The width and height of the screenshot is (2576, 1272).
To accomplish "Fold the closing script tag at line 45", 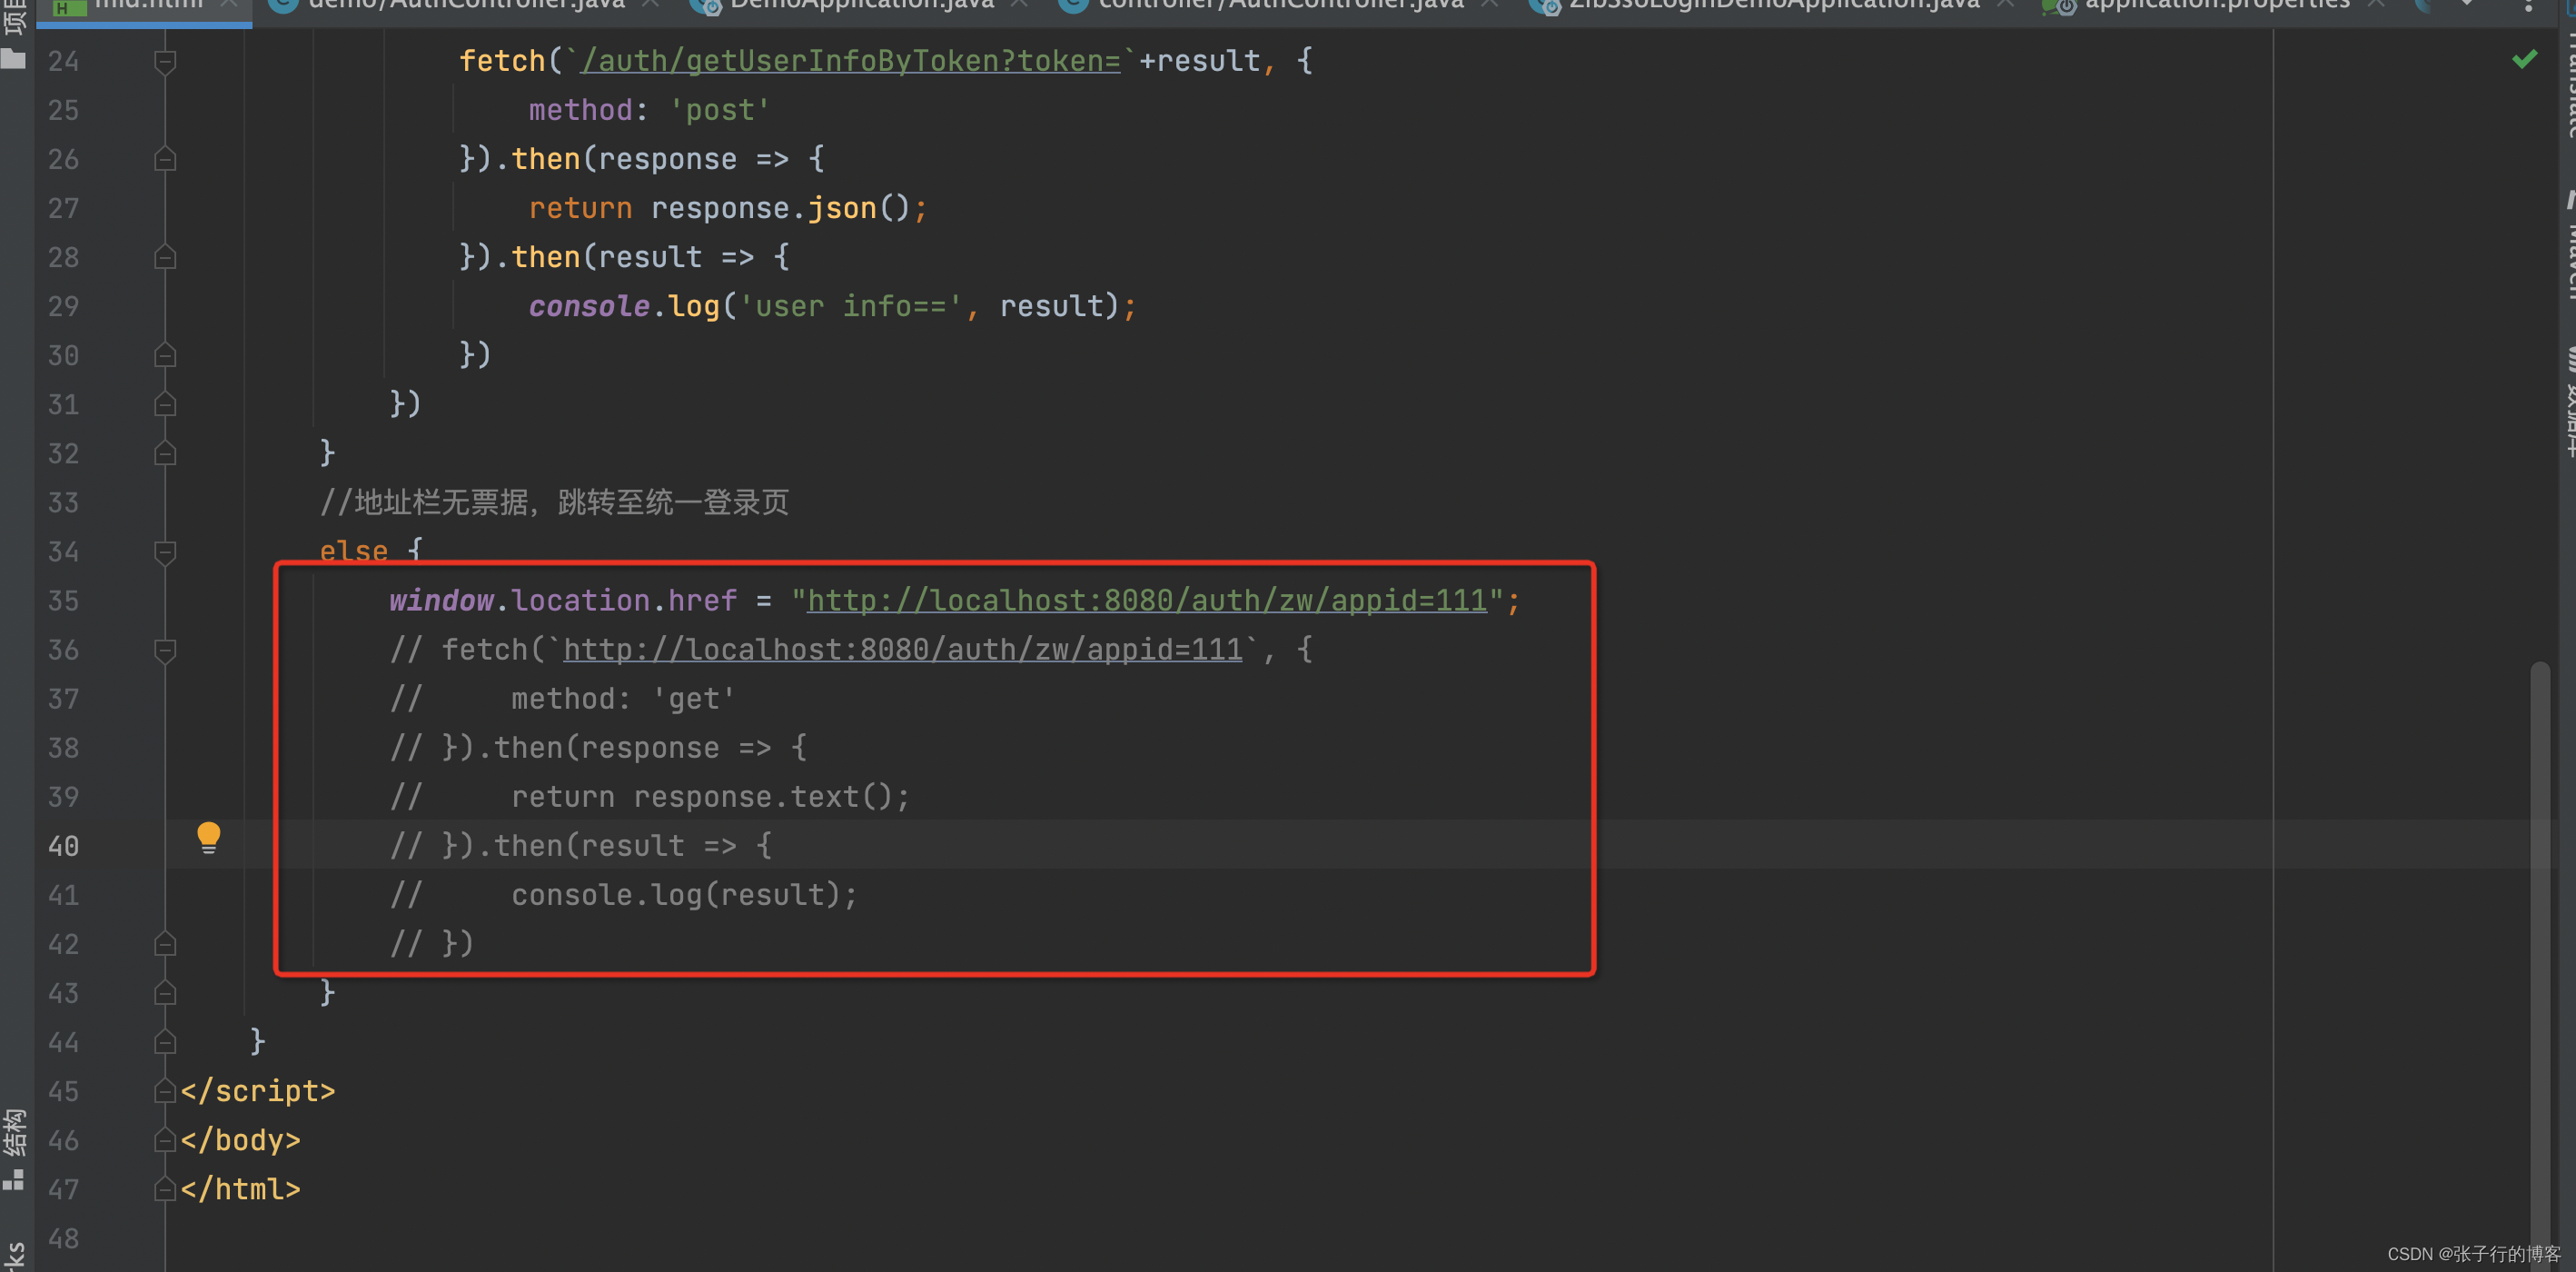I will 165,1092.
